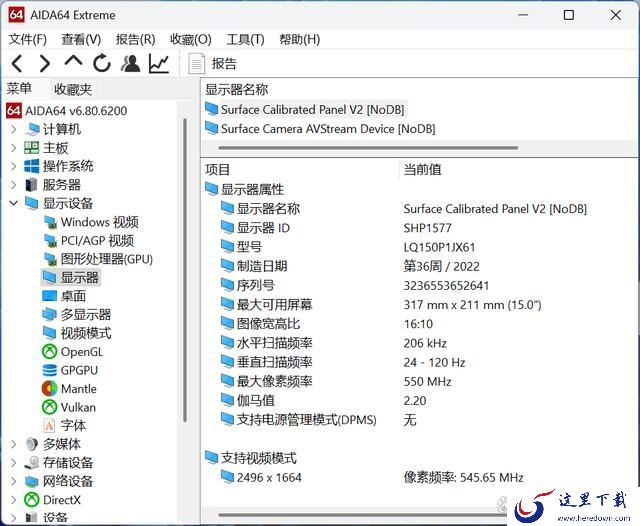Open the 报告(R) menu

coord(136,40)
